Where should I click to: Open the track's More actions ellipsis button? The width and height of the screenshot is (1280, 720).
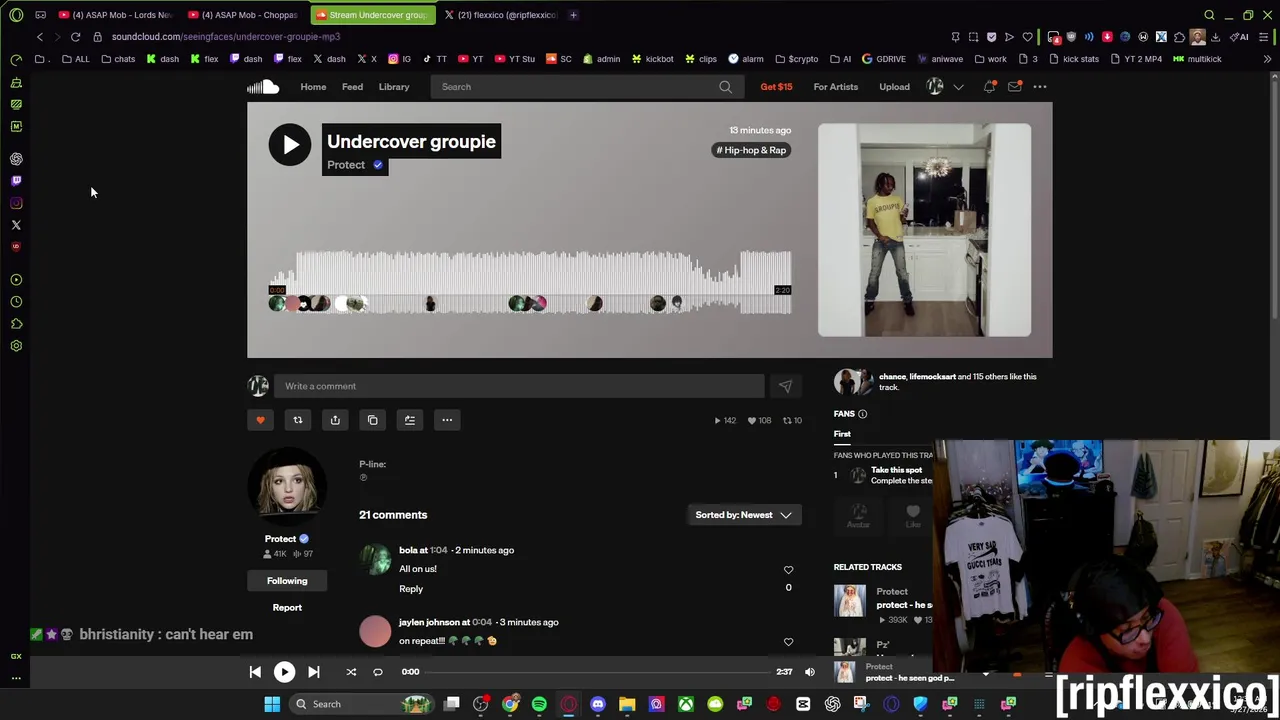pos(447,420)
